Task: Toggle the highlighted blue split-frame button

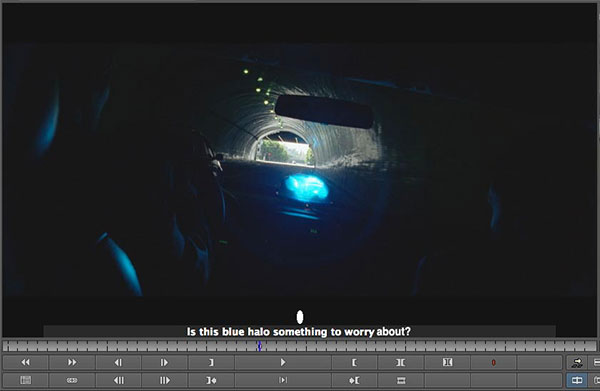Action: tap(577, 380)
